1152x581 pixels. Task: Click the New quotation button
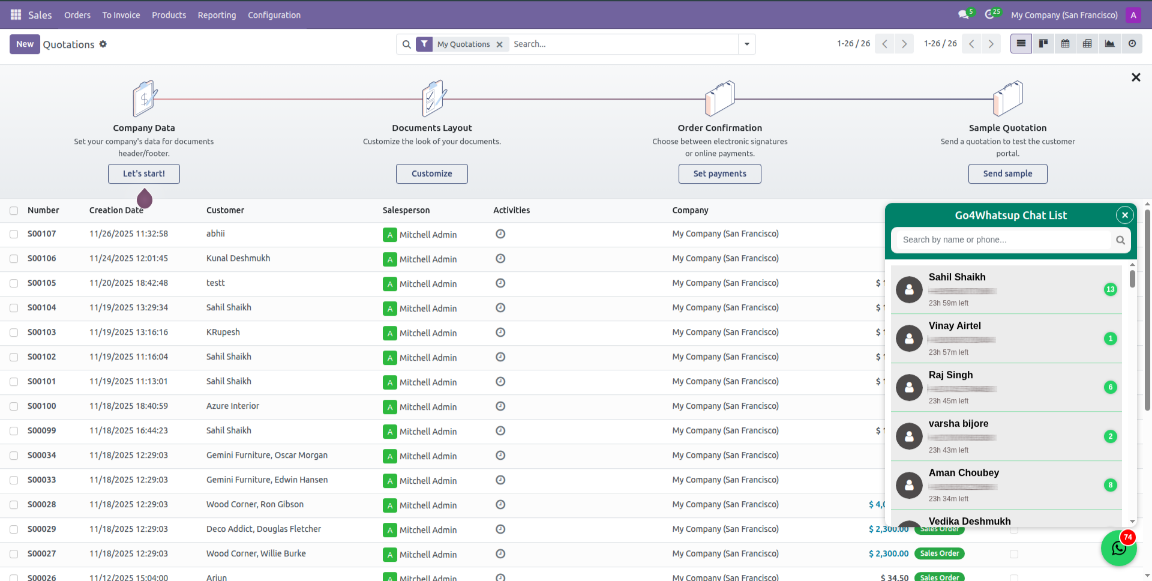(24, 44)
